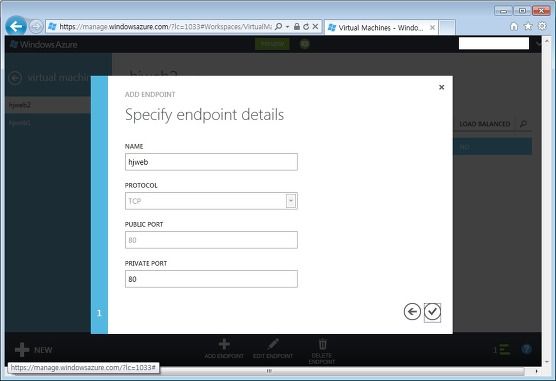This screenshot has height=381, width=556.
Task: Click the PRIVATE PORT input field
Action: [211, 279]
